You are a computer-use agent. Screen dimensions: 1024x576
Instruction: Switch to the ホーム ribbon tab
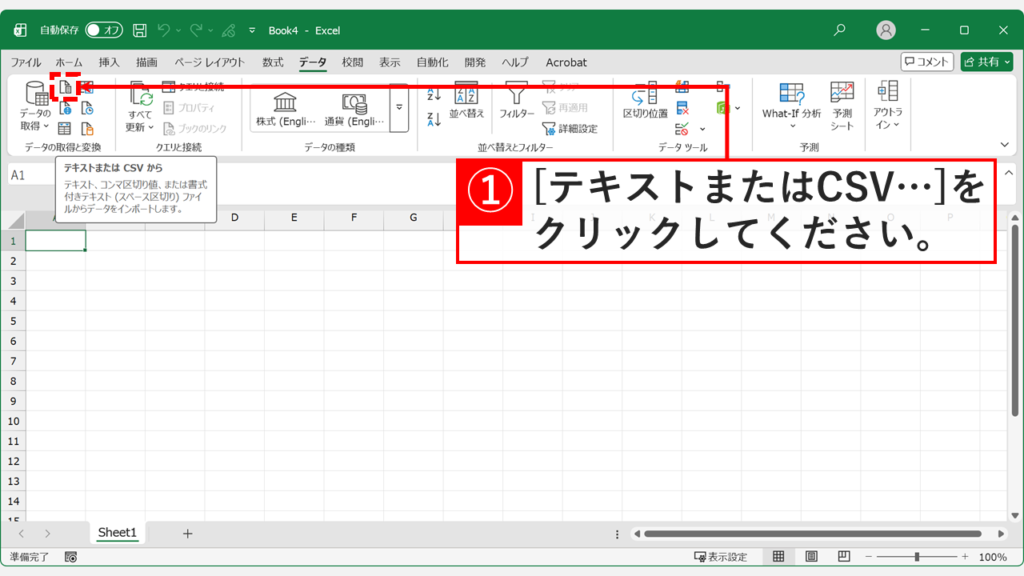[67, 62]
